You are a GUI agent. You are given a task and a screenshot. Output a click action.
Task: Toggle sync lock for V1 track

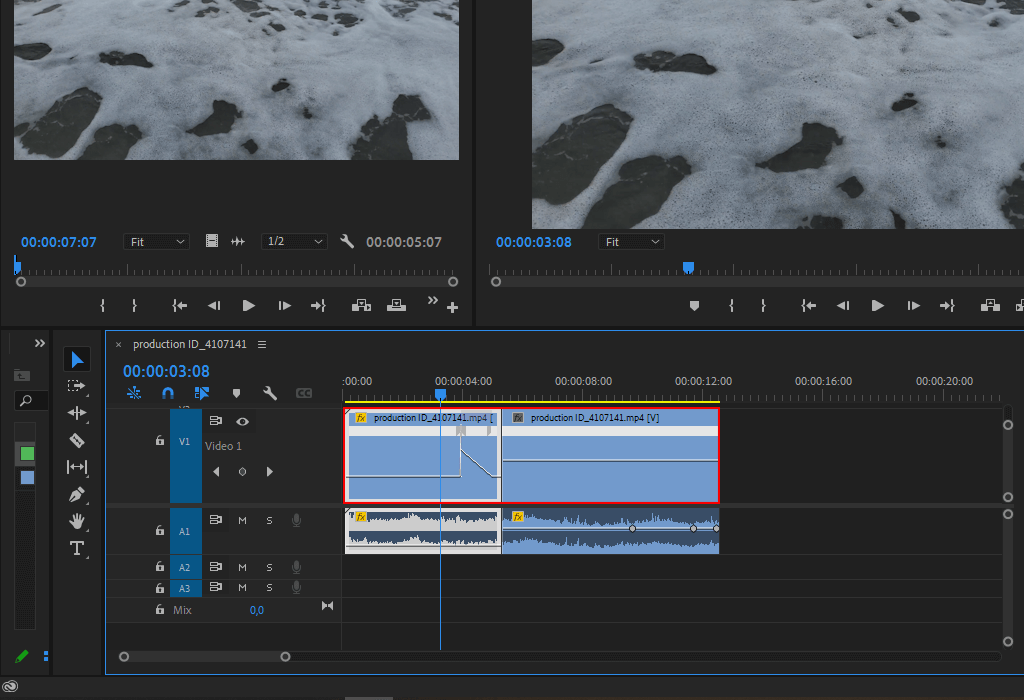(x=216, y=421)
